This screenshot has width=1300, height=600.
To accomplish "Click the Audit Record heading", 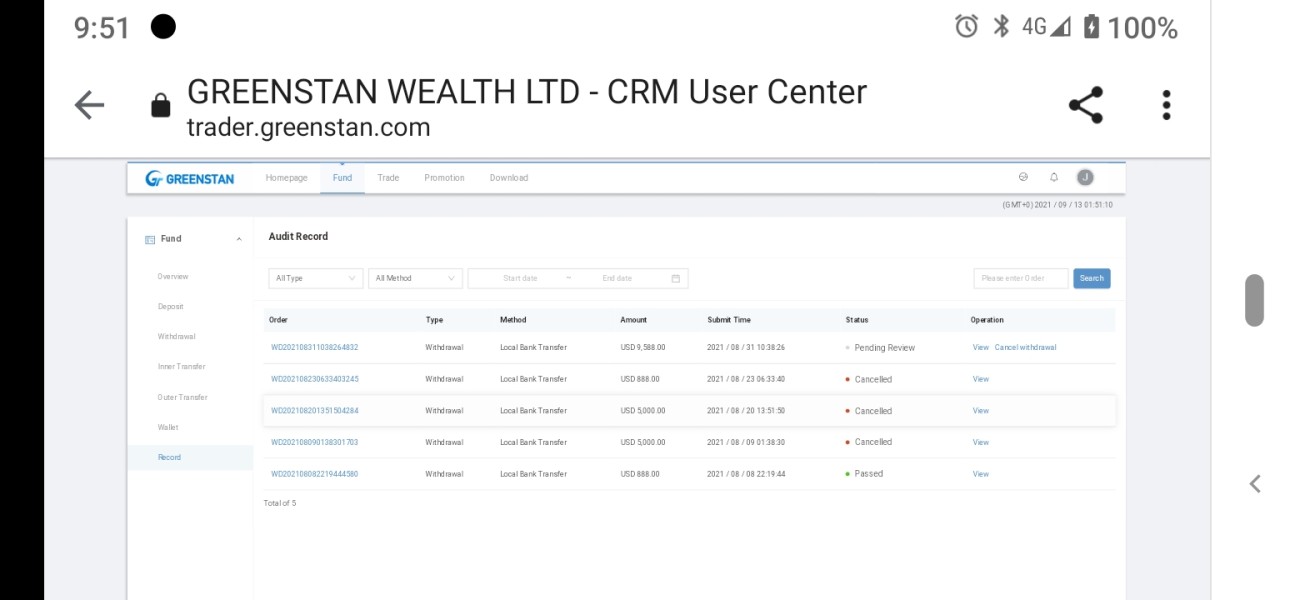I will point(298,237).
